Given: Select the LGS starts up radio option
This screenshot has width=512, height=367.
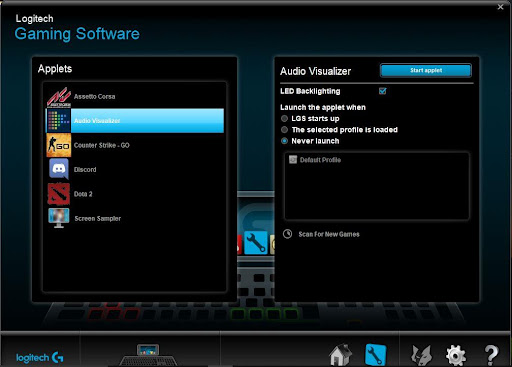Looking at the screenshot, I should point(284,119).
